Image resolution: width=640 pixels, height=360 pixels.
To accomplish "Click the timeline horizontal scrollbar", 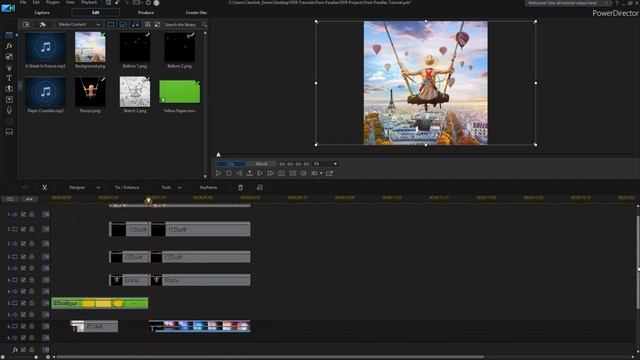I will point(269,357).
